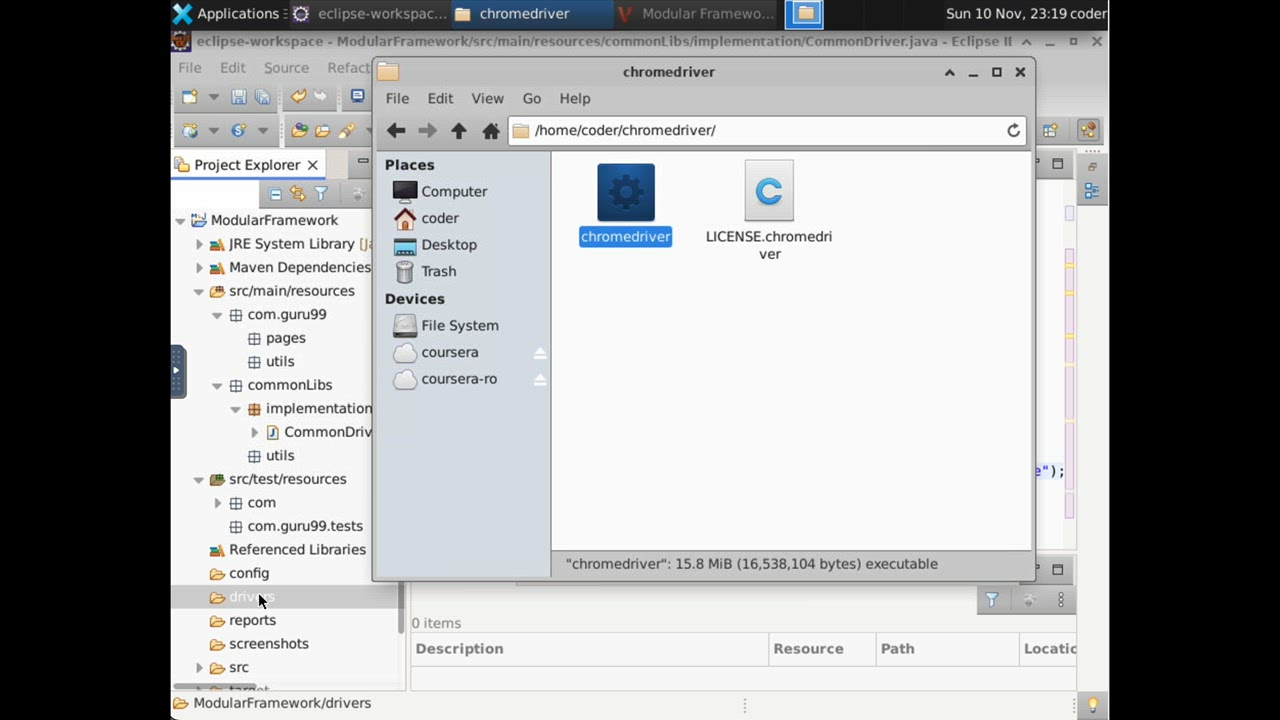Open the file manager Go menu

pos(532,98)
